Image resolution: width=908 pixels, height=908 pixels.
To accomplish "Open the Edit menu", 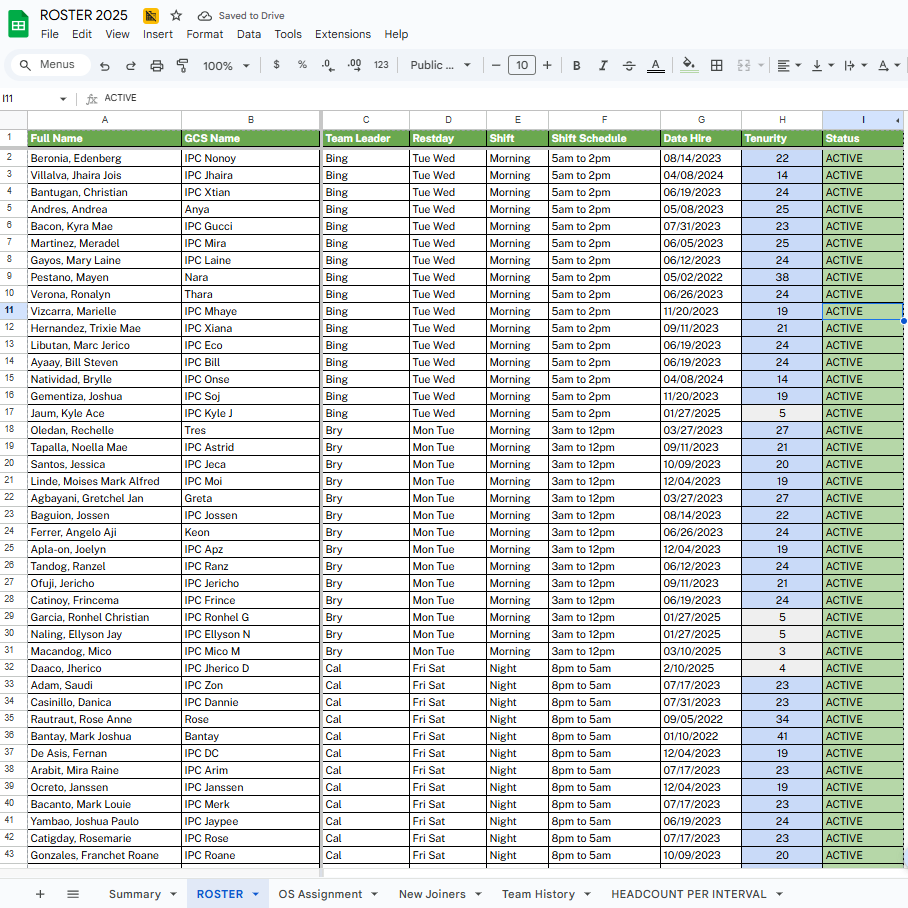I will click(x=82, y=34).
